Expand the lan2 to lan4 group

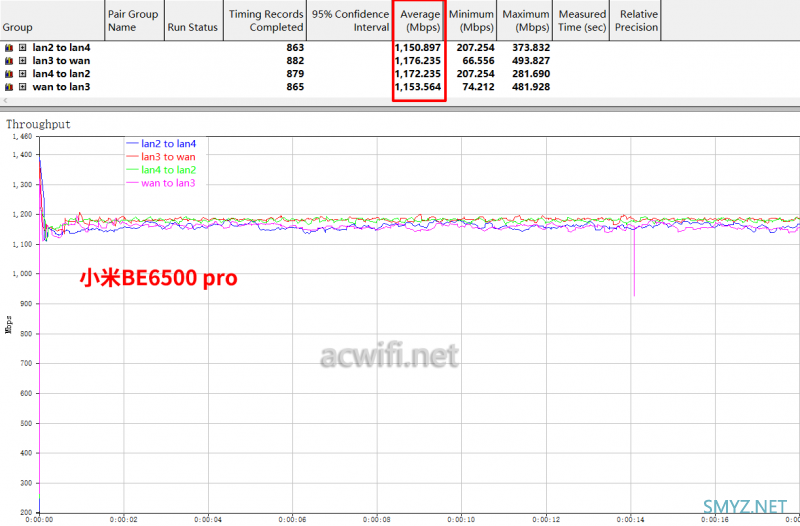tap(22, 48)
